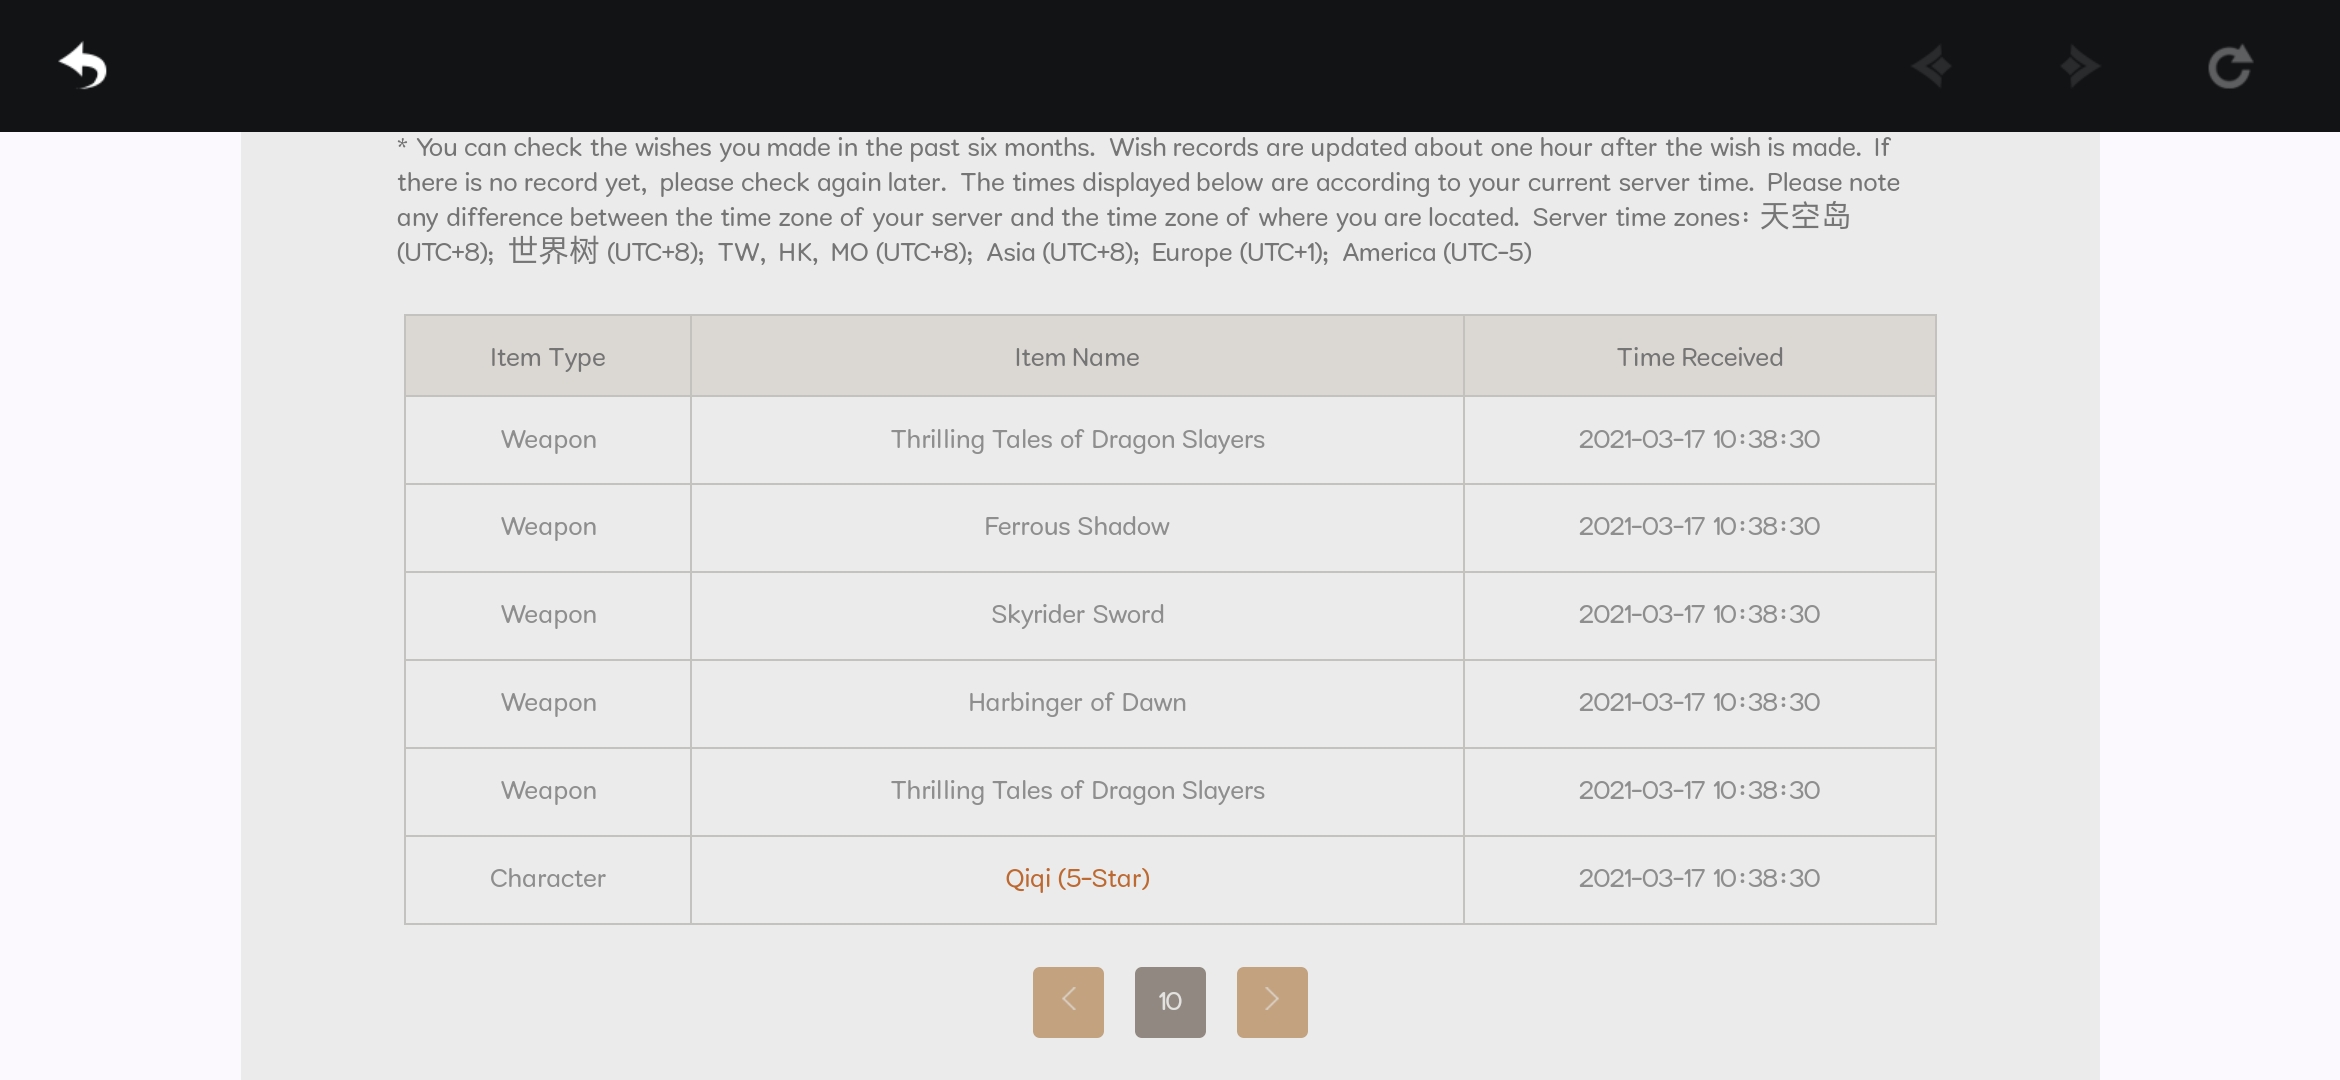Click the Item Type column header

(547, 357)
